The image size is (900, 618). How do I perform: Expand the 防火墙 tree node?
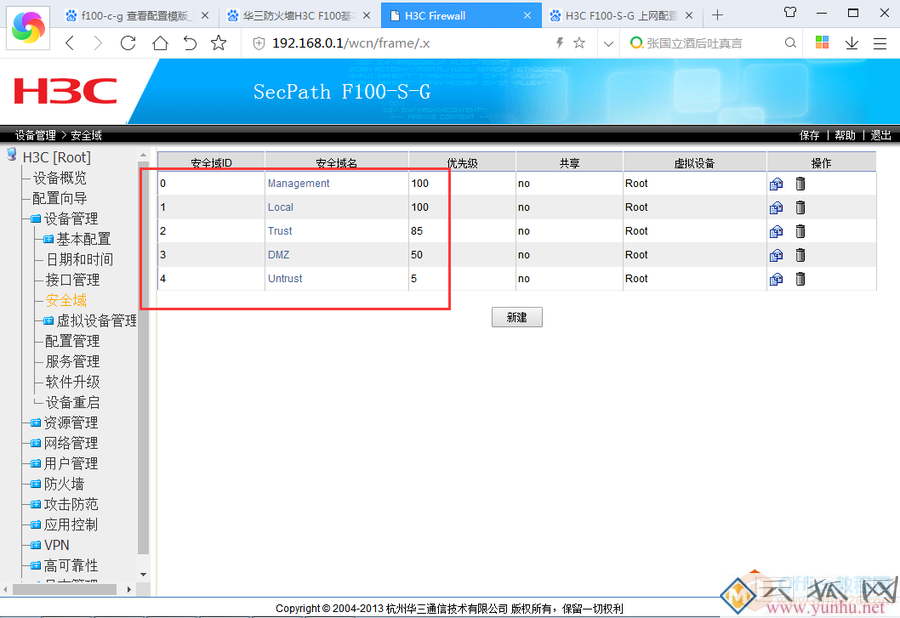[35, 484]
